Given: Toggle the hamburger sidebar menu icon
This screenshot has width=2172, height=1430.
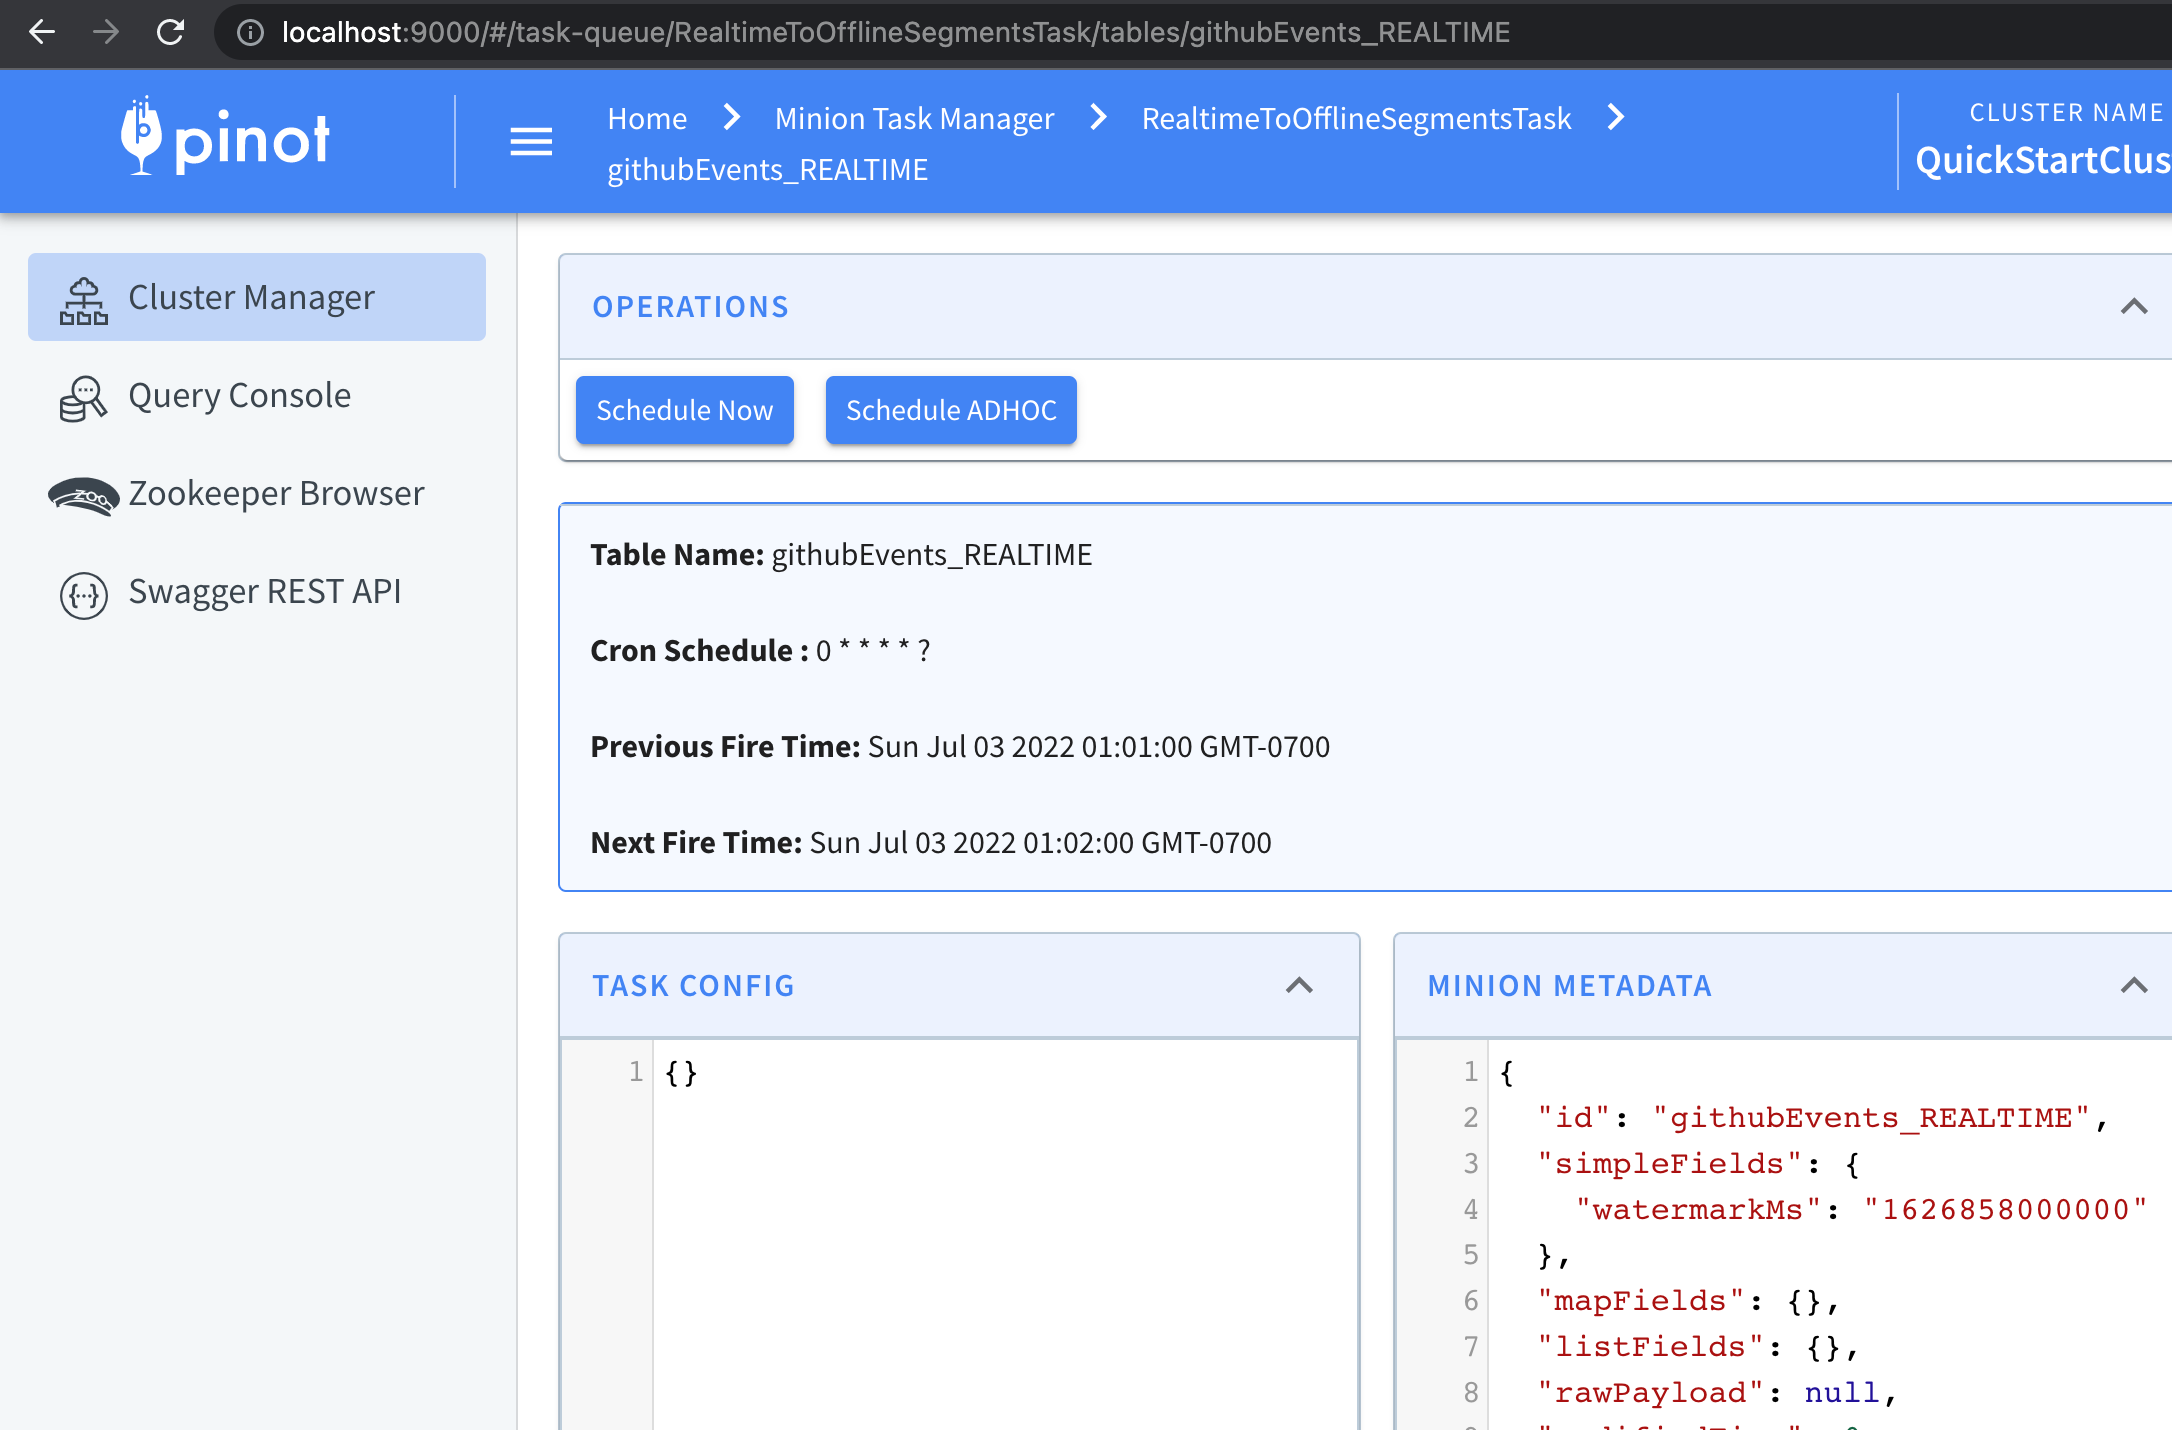Looking at the screenshot, I should tap(531, 142).
